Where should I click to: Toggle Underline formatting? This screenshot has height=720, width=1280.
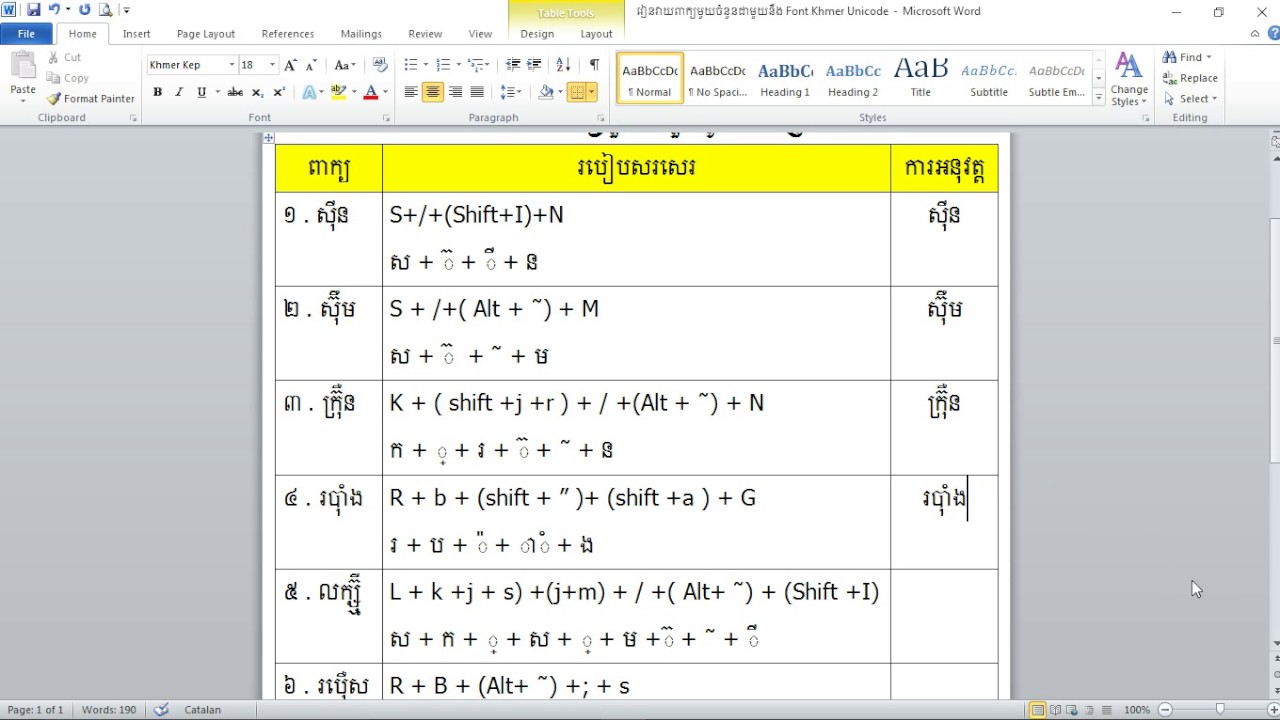(201, 92)
